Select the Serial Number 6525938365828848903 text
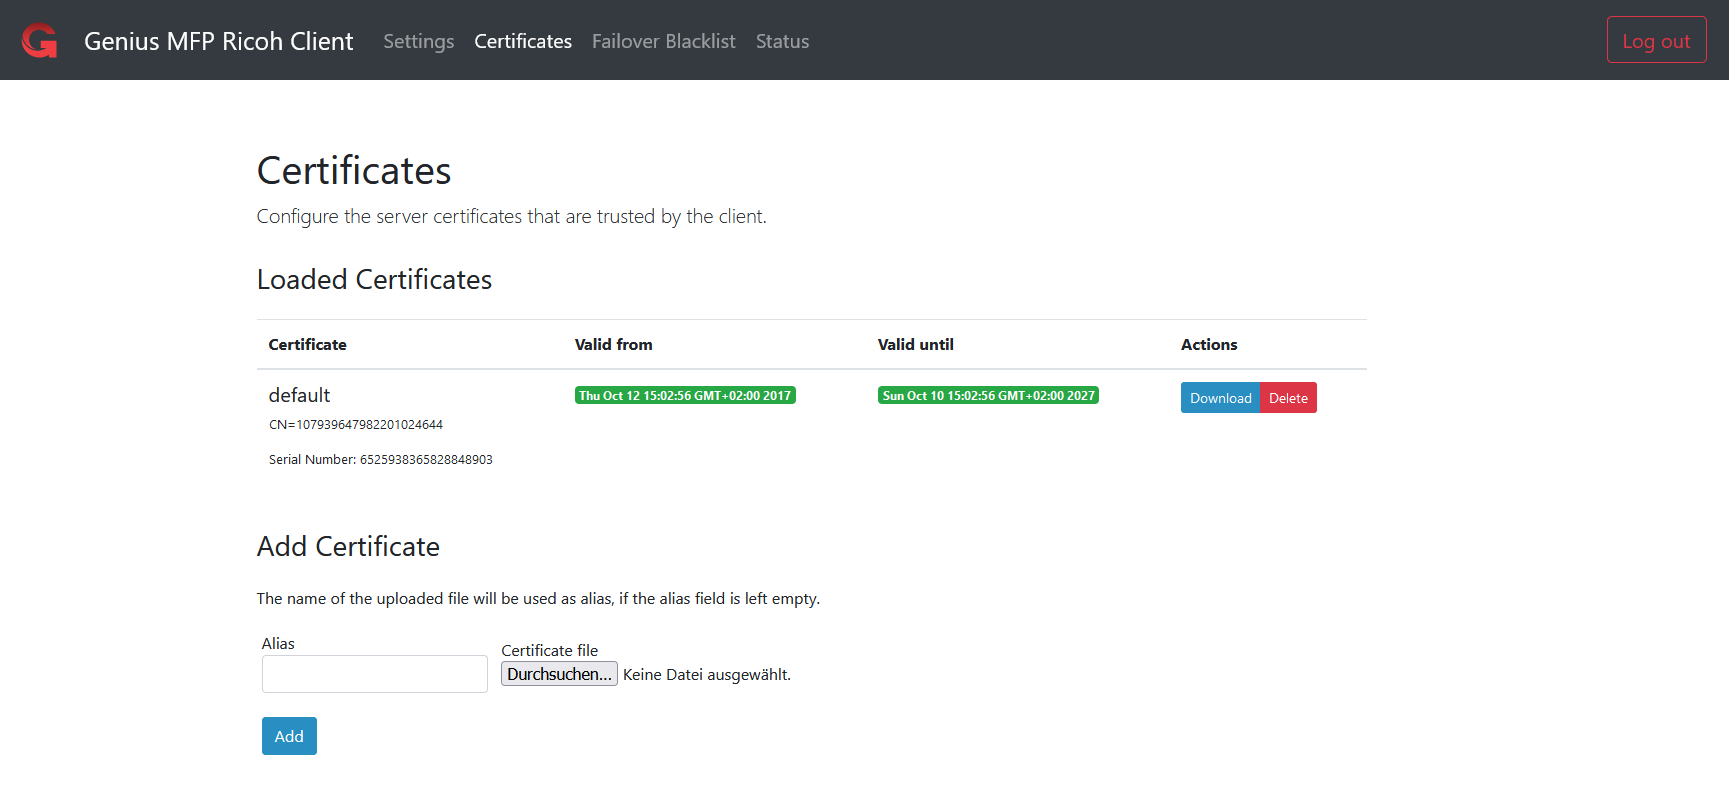The width and height of the screenshot is (1729, 795). (x=381, y=460)
